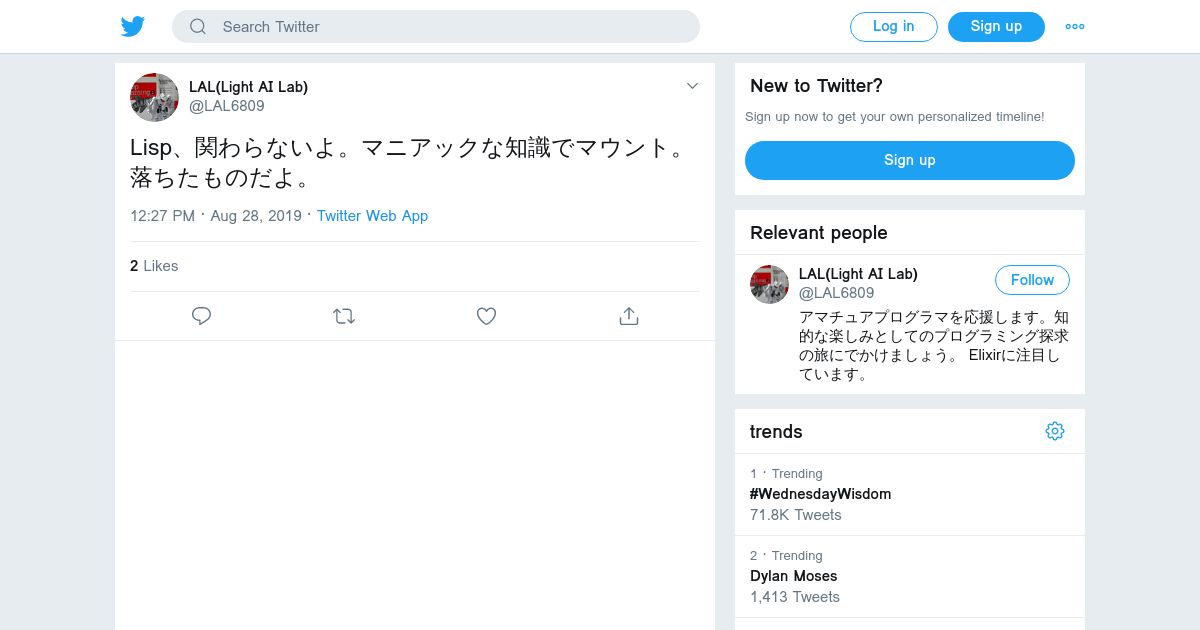Viewport: 1200px width, 630px height.
Task: Follow LAL(Light AI Lab)
Action: (x=1032, y=280)
